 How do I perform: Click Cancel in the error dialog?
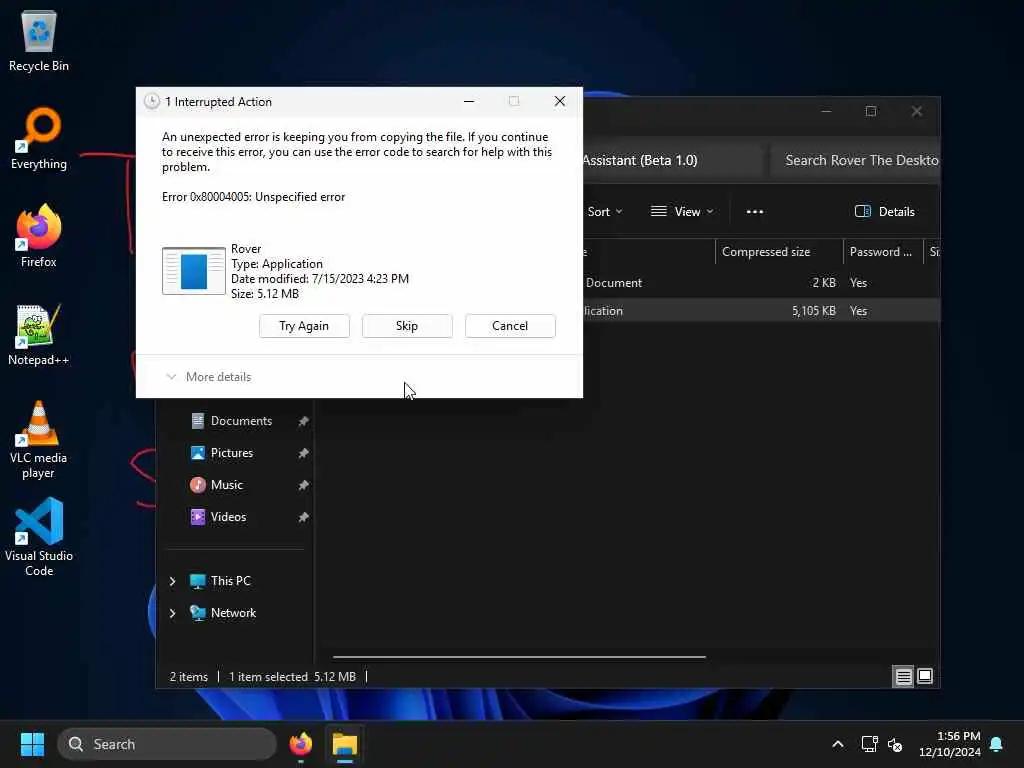click(510, 326)
